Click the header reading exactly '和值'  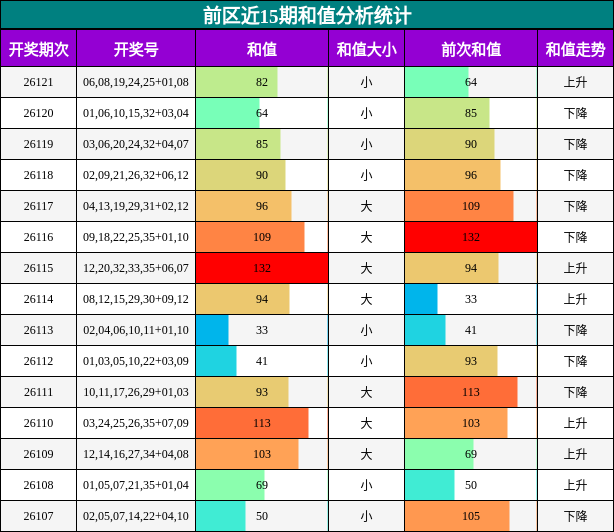(x=262, y=49)
